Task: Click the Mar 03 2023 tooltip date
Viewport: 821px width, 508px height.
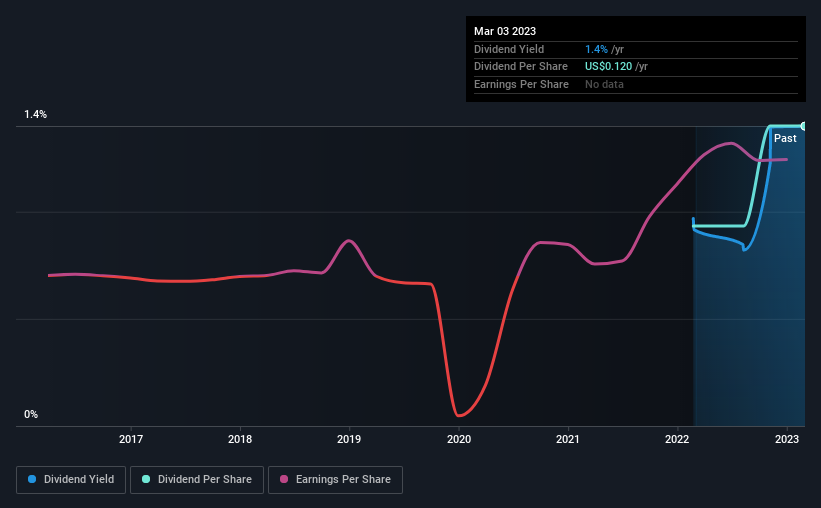Action: pyautogui.click(x=505, y=31)
